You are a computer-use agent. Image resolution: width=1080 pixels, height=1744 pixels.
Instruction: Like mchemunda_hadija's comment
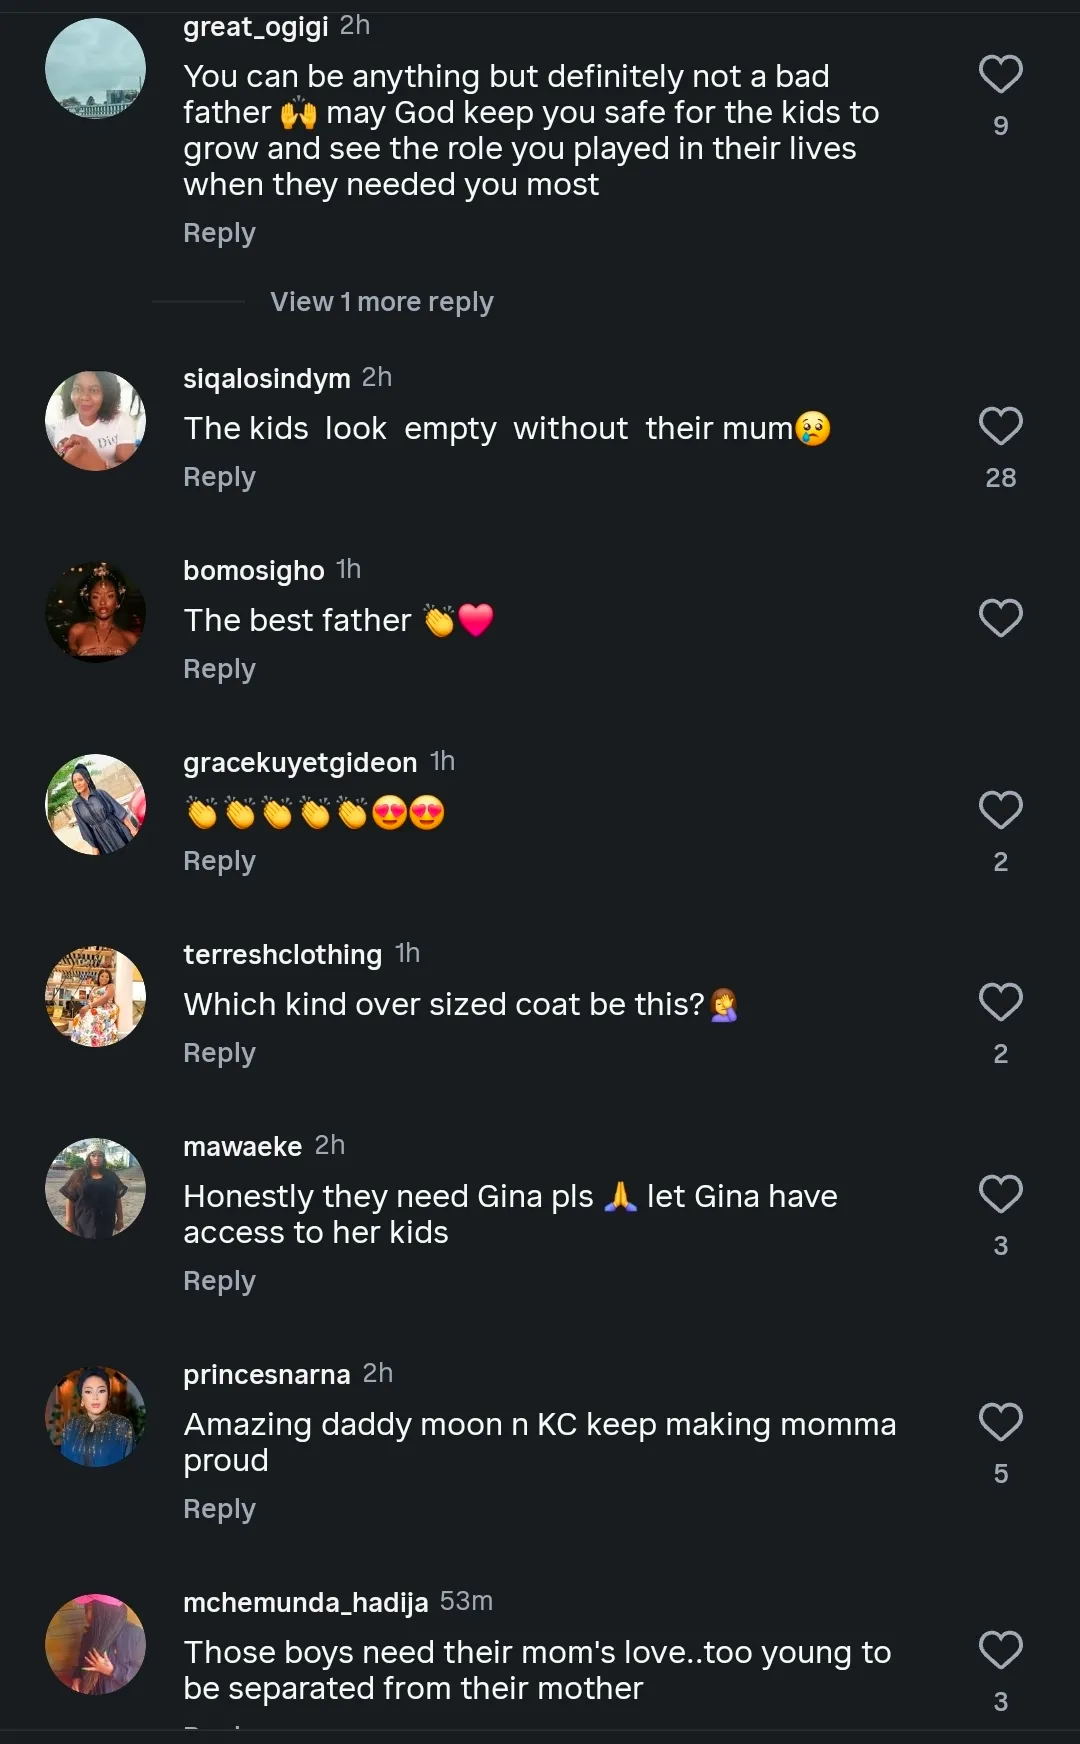coord(1000,1650)
